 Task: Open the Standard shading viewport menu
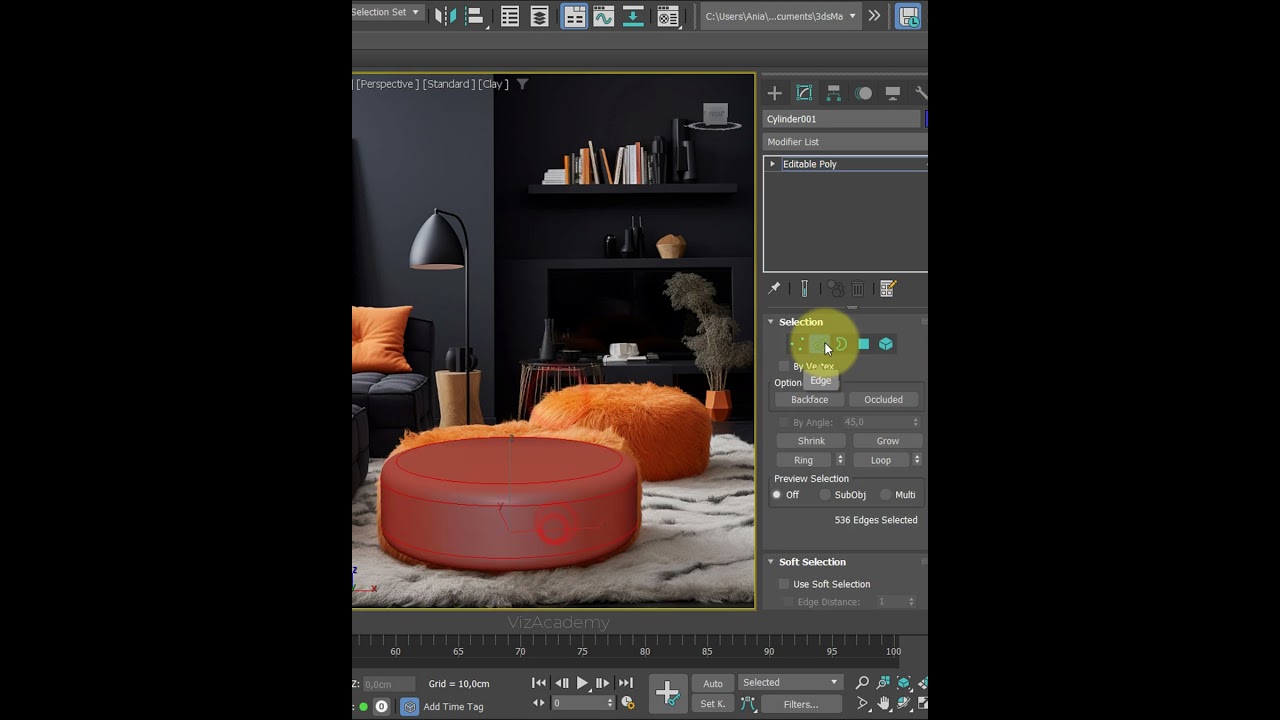[x=448, y=84]
